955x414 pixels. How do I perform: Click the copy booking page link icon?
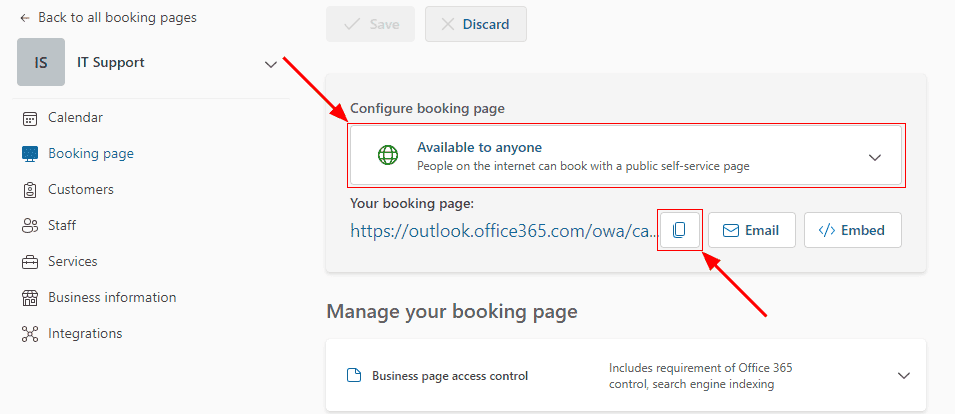[679, 230]
